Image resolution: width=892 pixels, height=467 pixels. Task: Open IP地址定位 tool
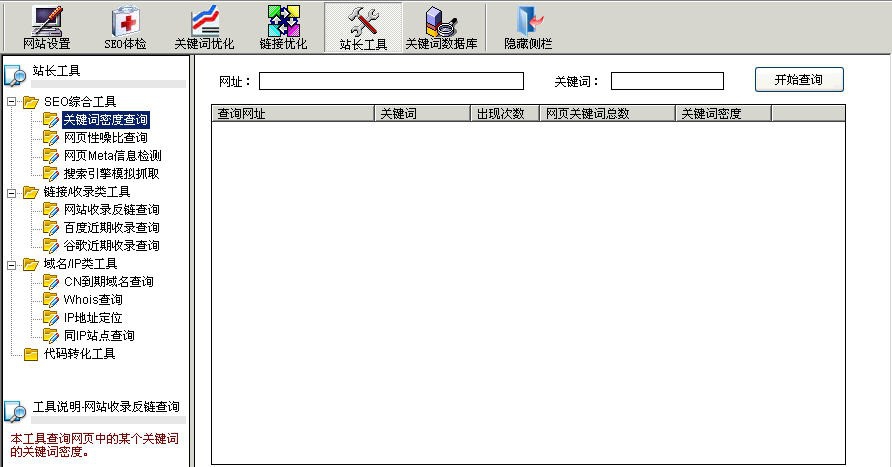click(x=93, y=318)
